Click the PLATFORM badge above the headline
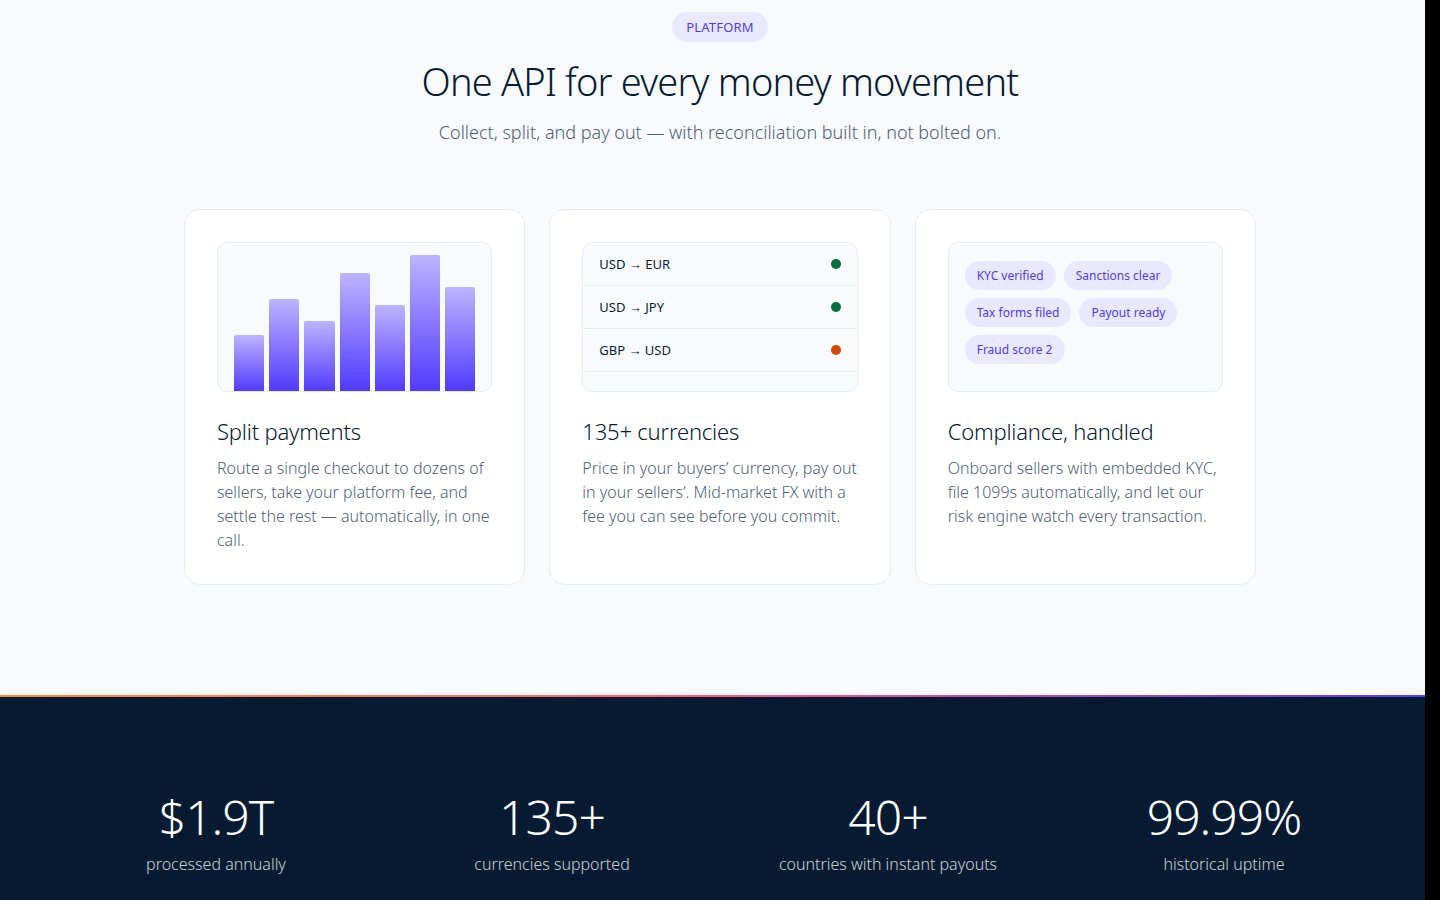Viewport: 1440px width, 900px height. [720, 27]
